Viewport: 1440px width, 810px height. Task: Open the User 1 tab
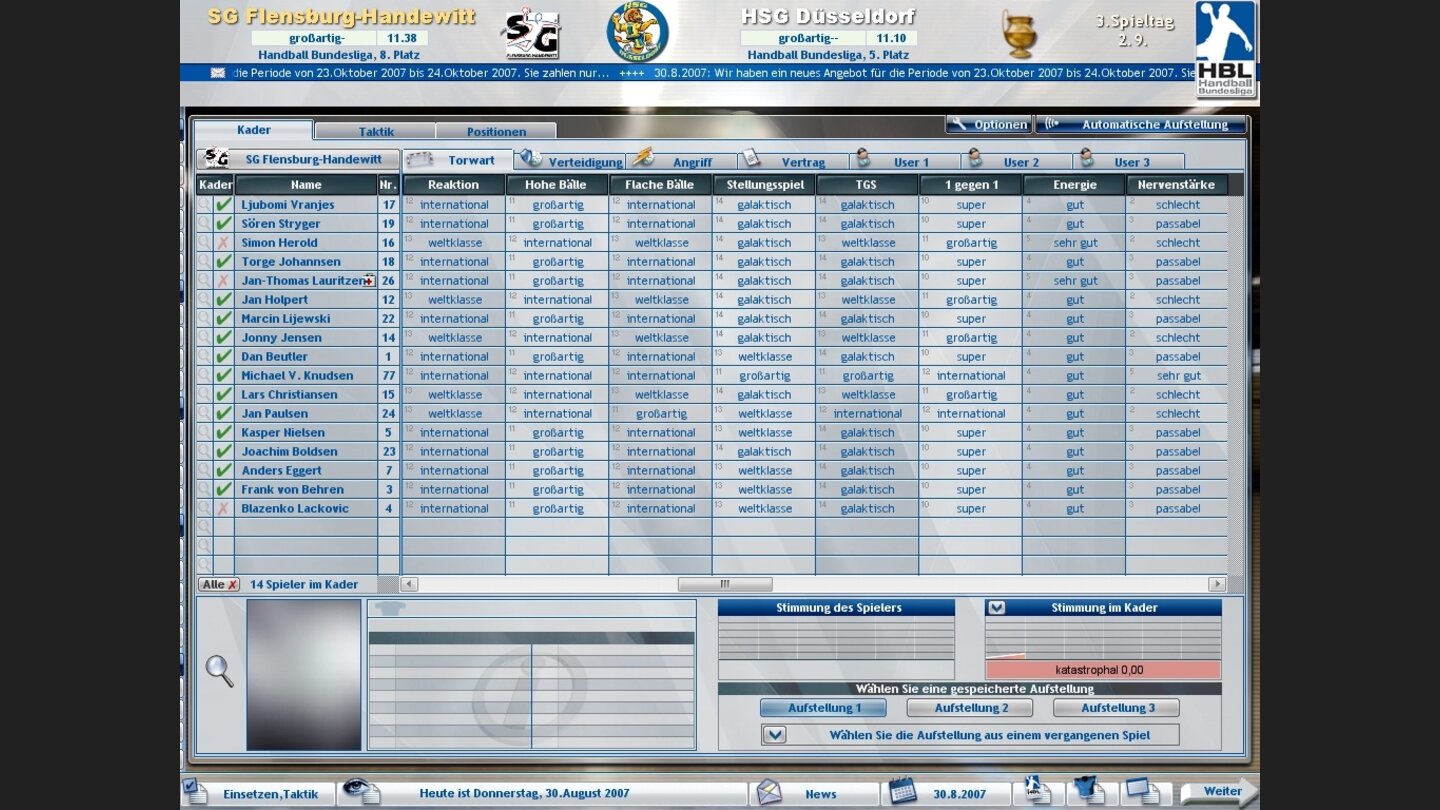click(x=907, y=161)
